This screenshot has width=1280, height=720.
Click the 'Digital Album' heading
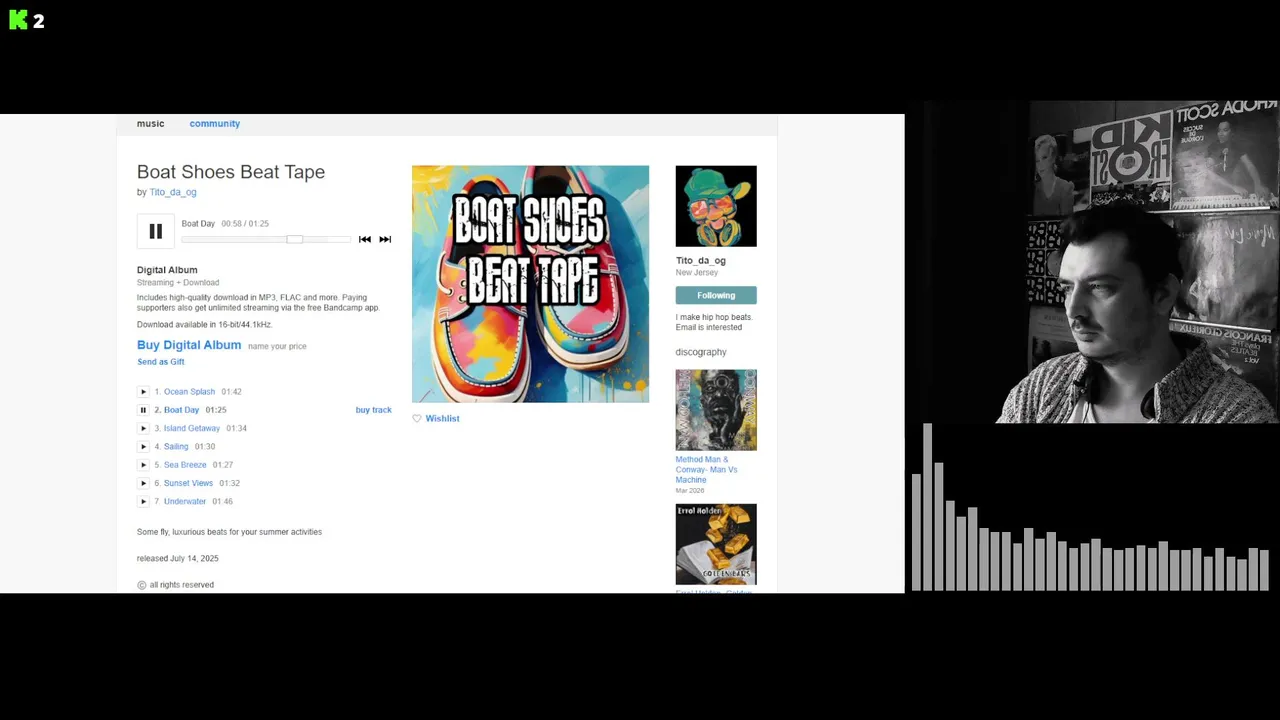[167, 270]
